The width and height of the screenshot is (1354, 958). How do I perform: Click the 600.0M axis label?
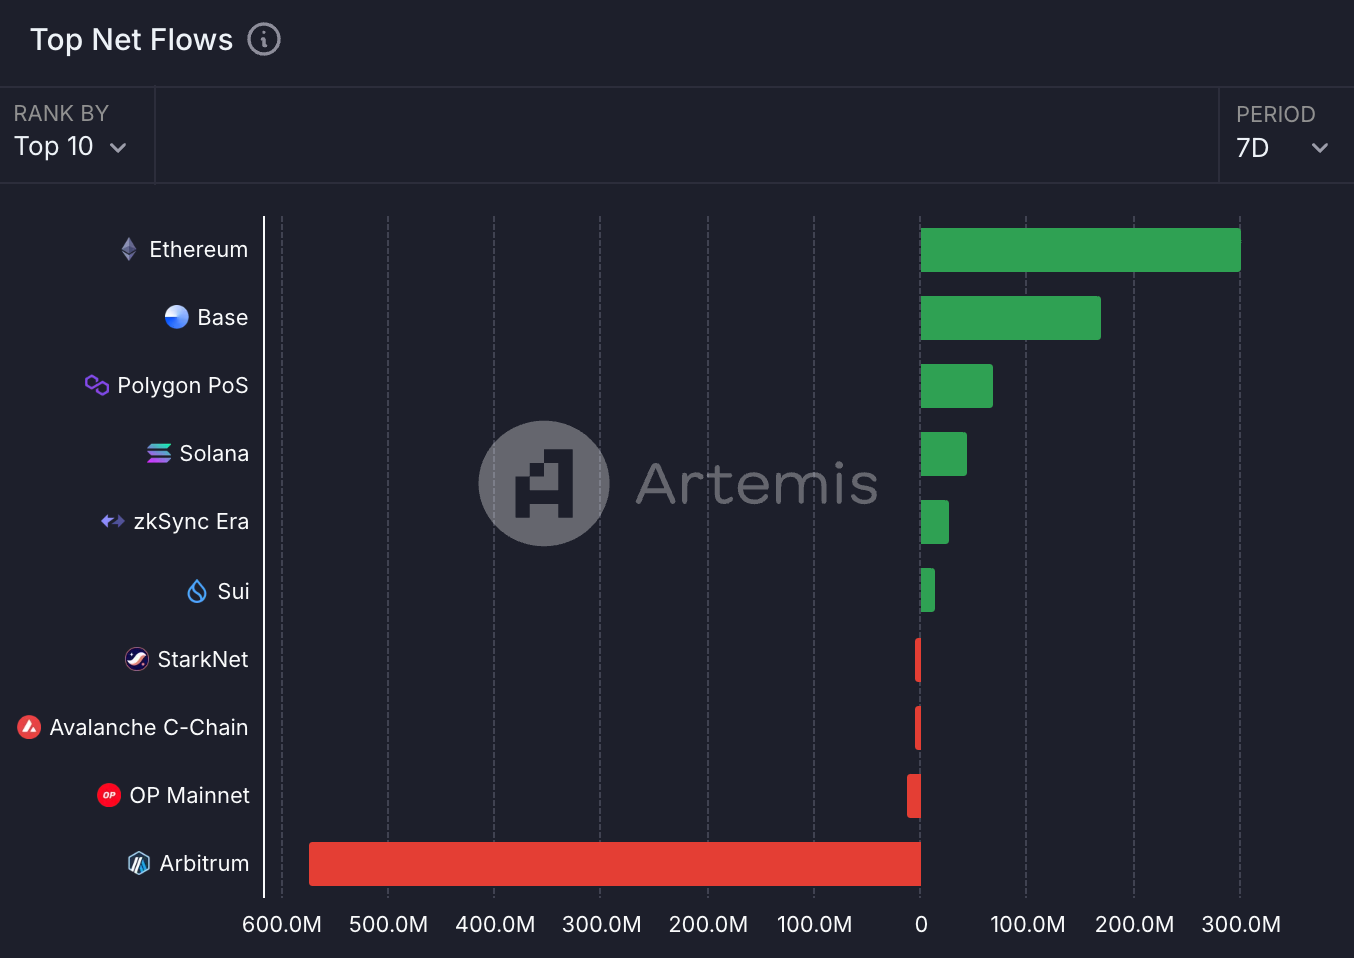click(282, 924)
